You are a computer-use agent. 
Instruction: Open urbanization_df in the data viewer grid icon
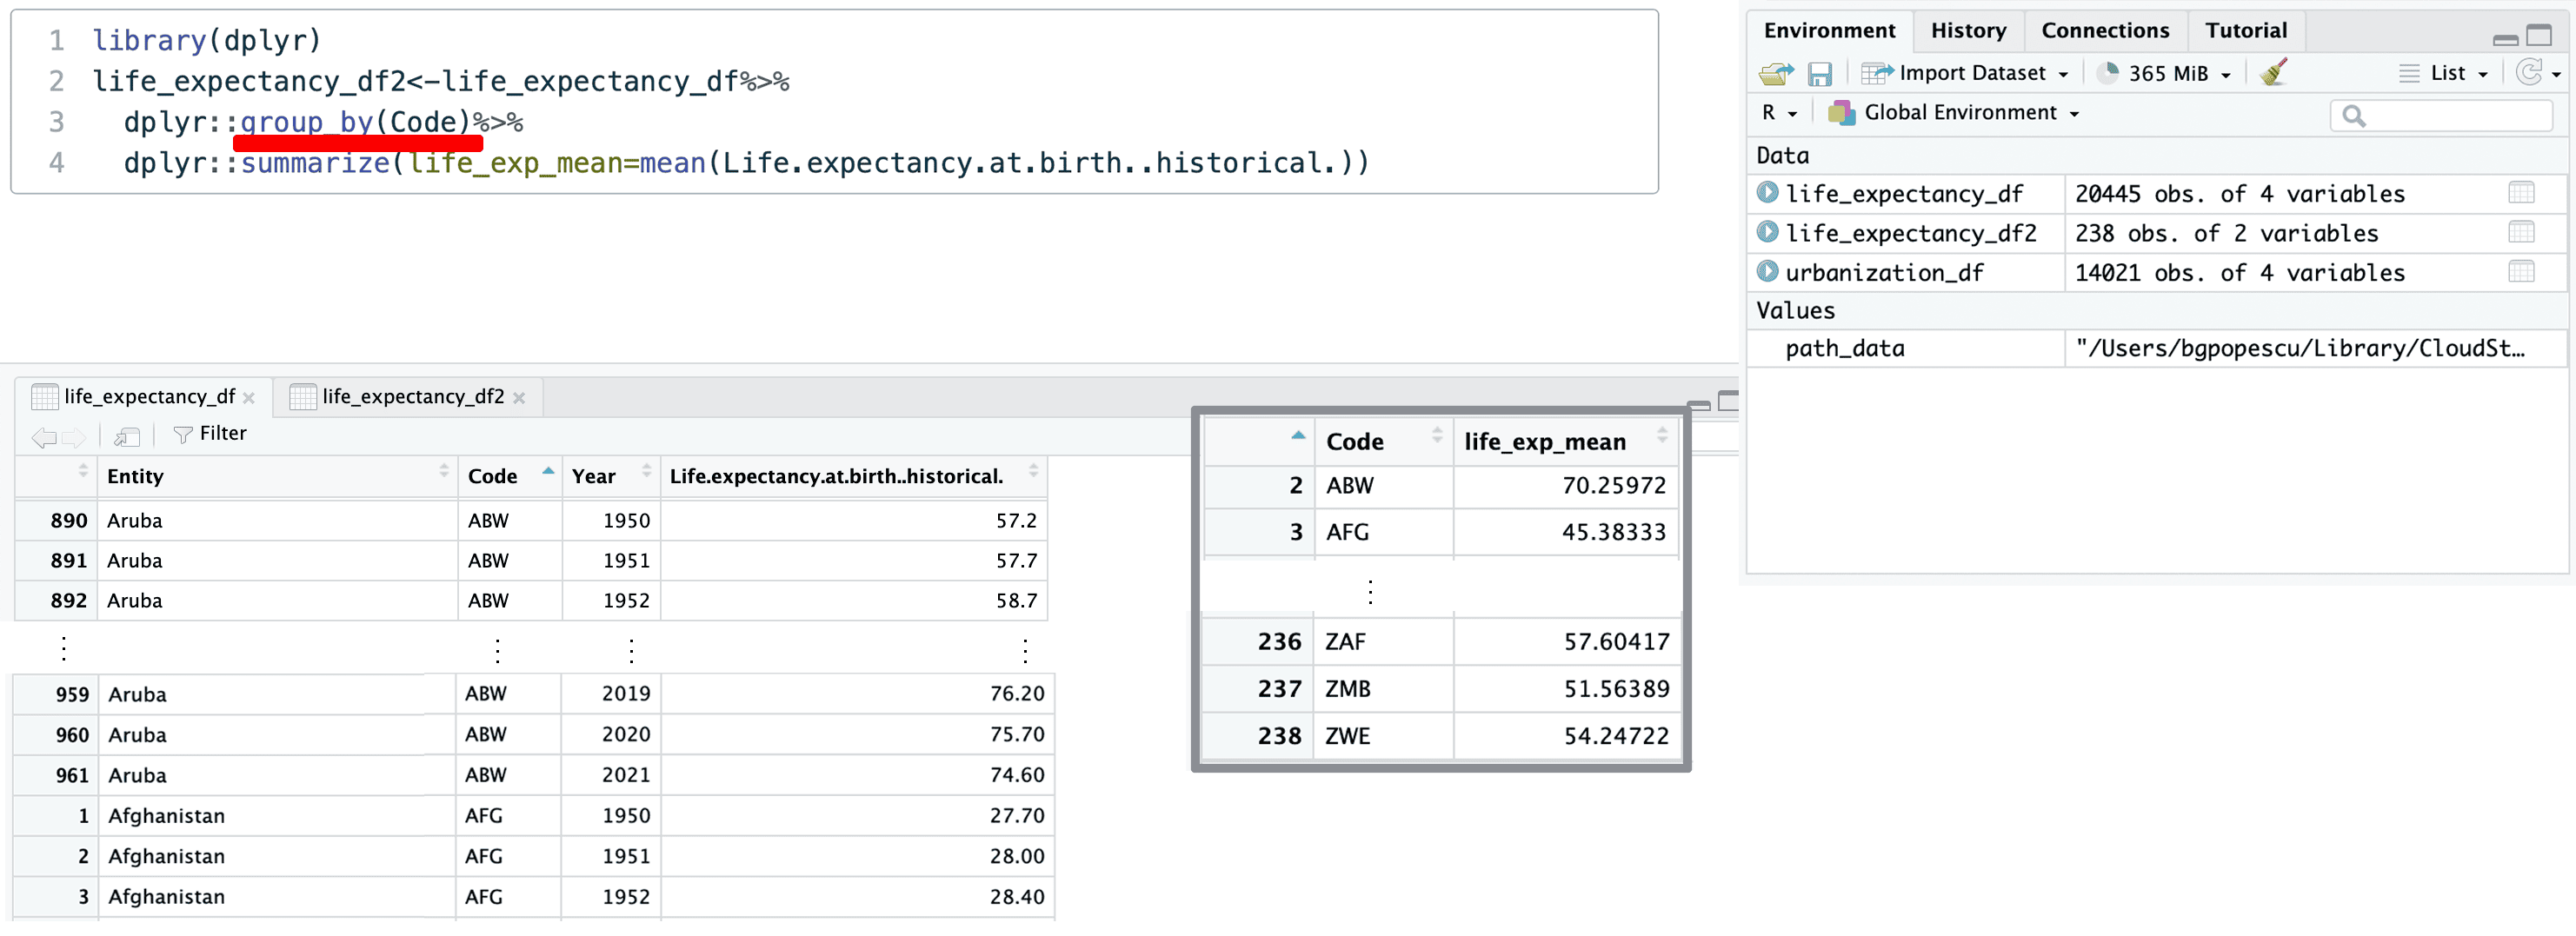point(2521,272)
